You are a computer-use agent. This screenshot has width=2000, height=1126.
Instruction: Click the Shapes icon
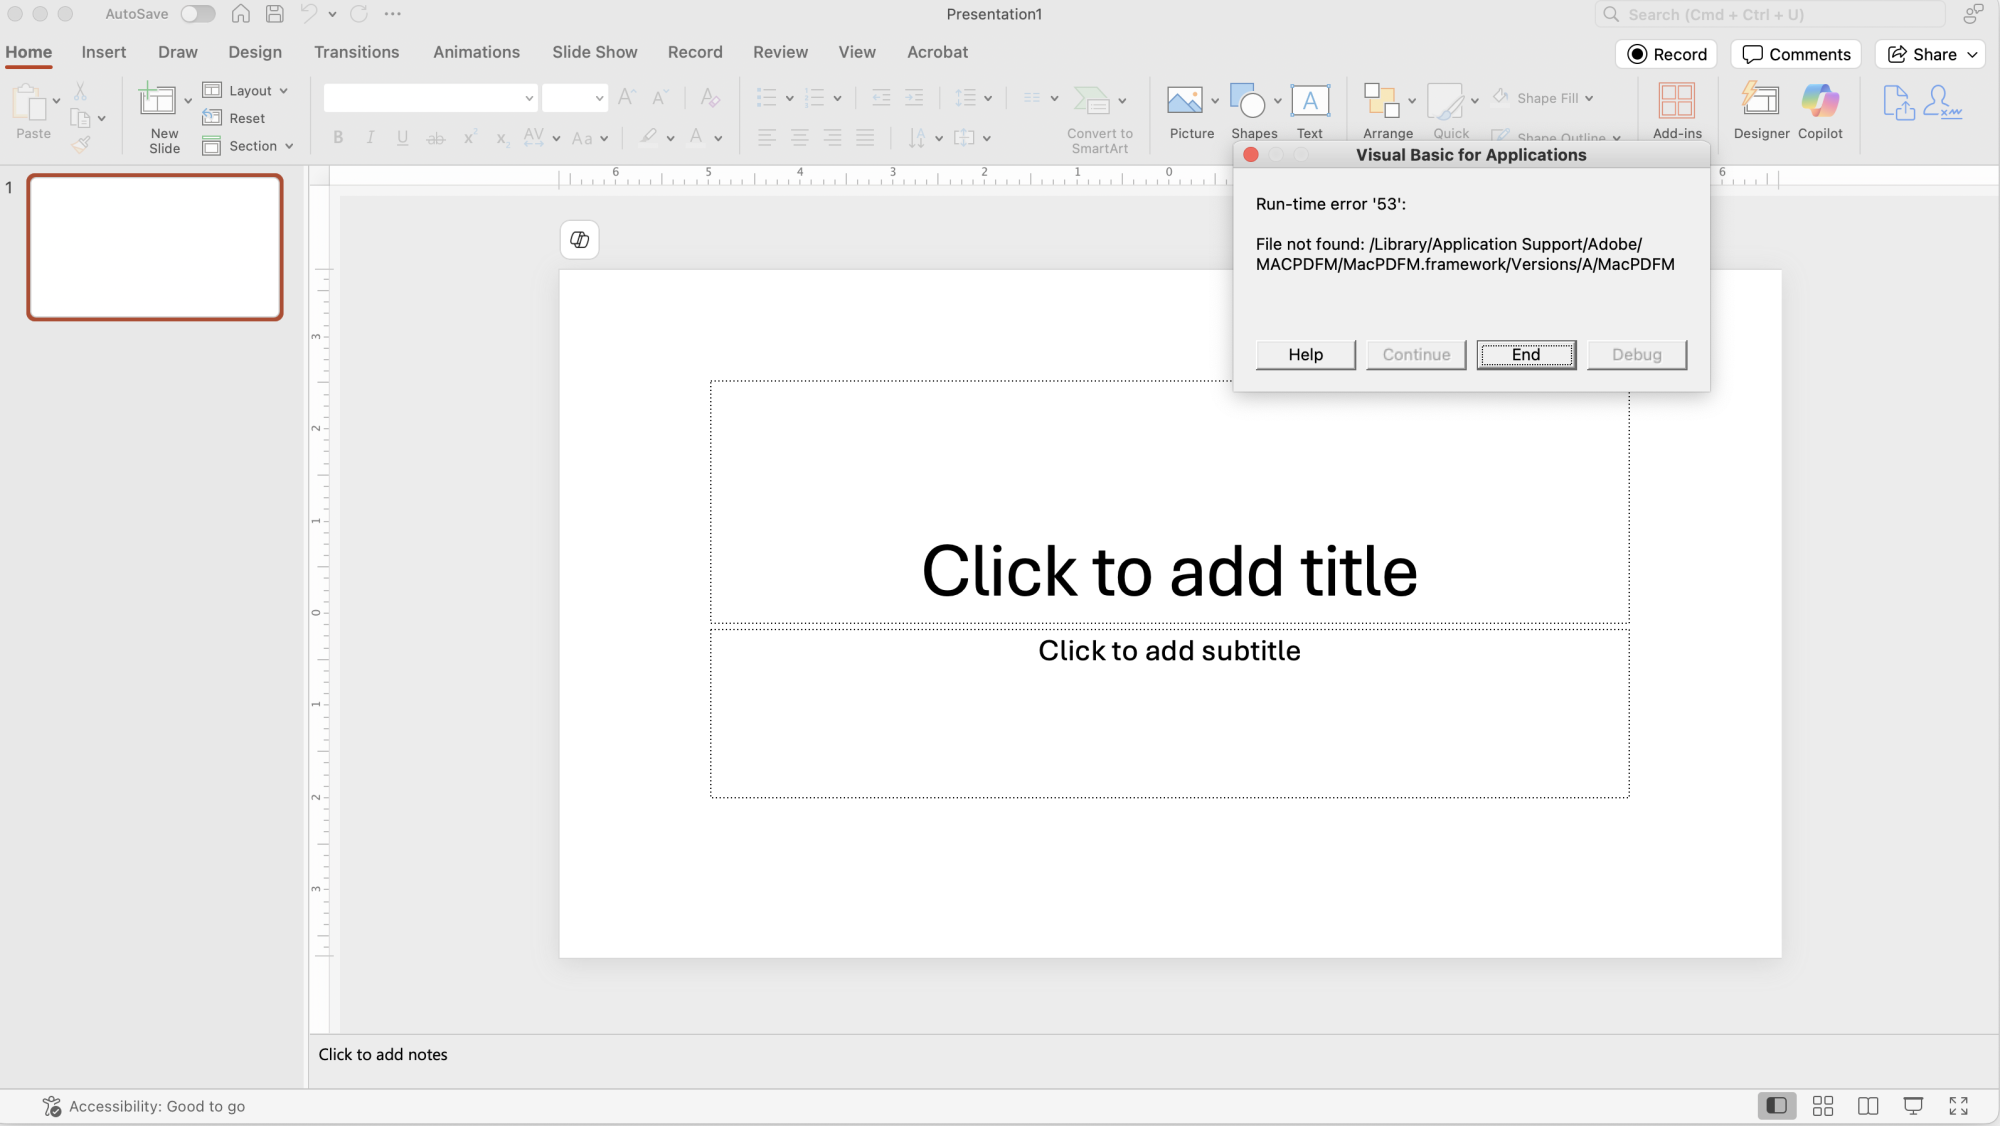pyautogui.click(x=1247, y=100)
